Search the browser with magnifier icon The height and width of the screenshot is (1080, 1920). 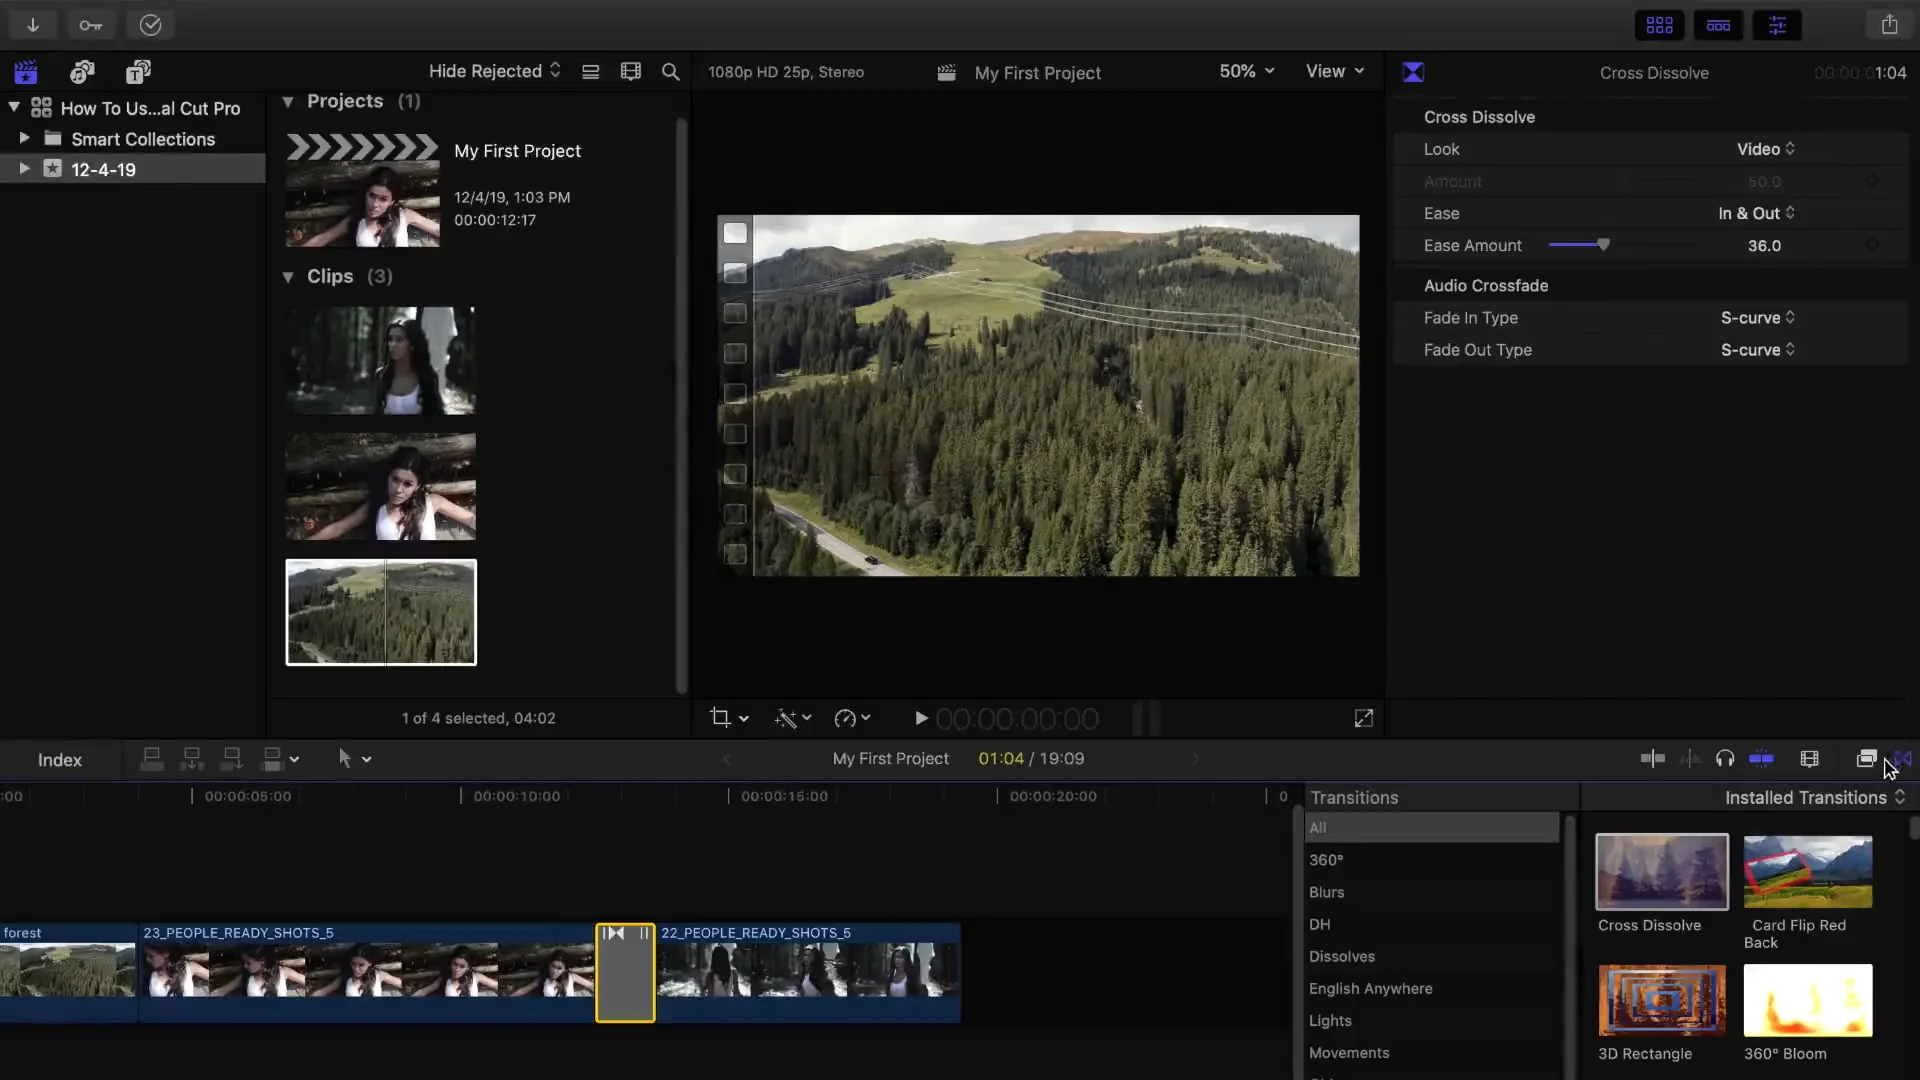671,72
